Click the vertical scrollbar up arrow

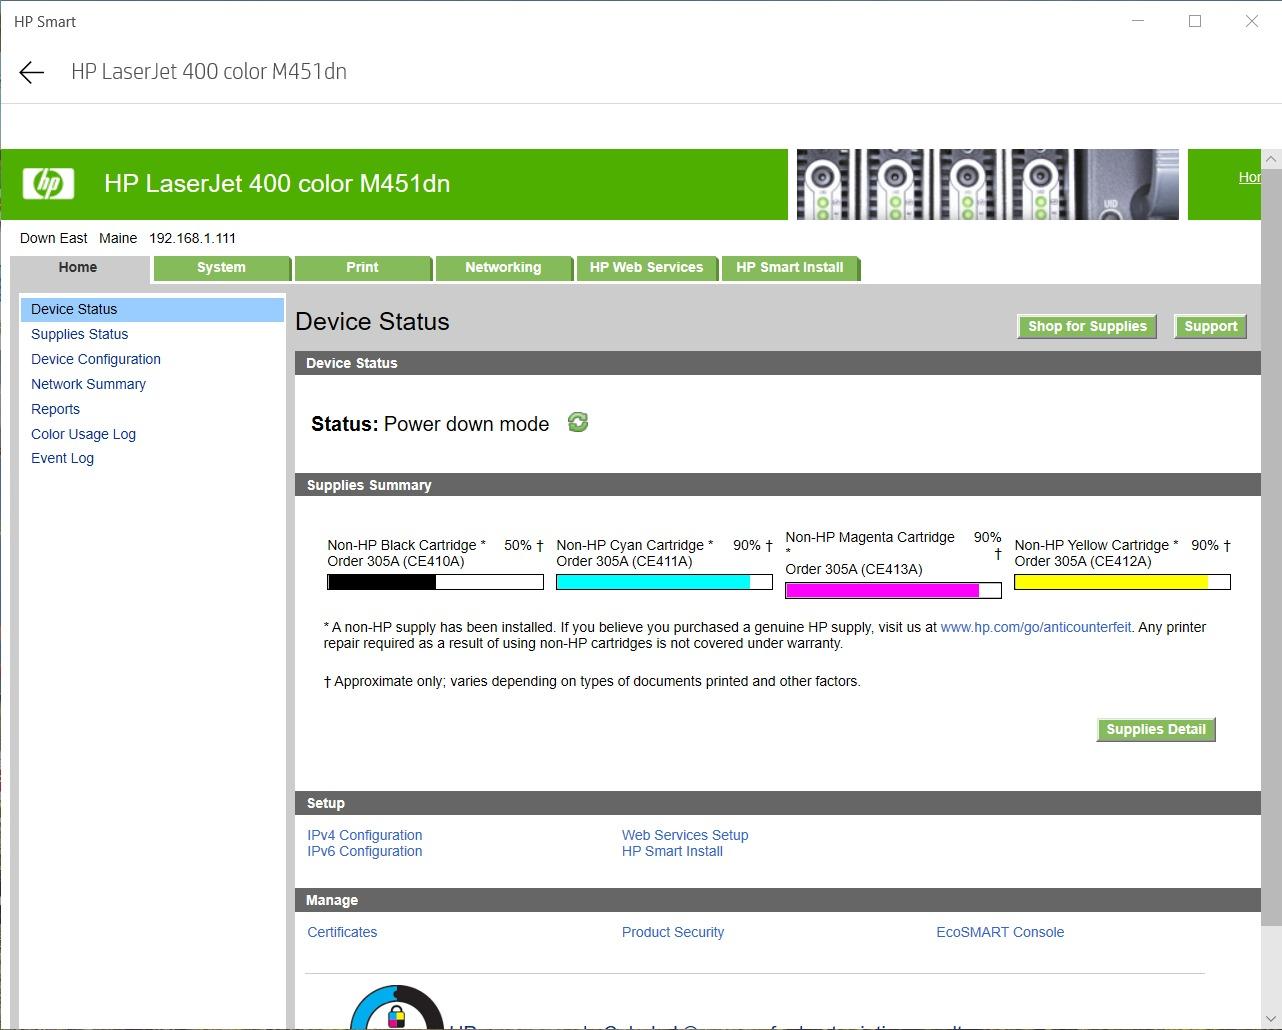(1271, 159)
